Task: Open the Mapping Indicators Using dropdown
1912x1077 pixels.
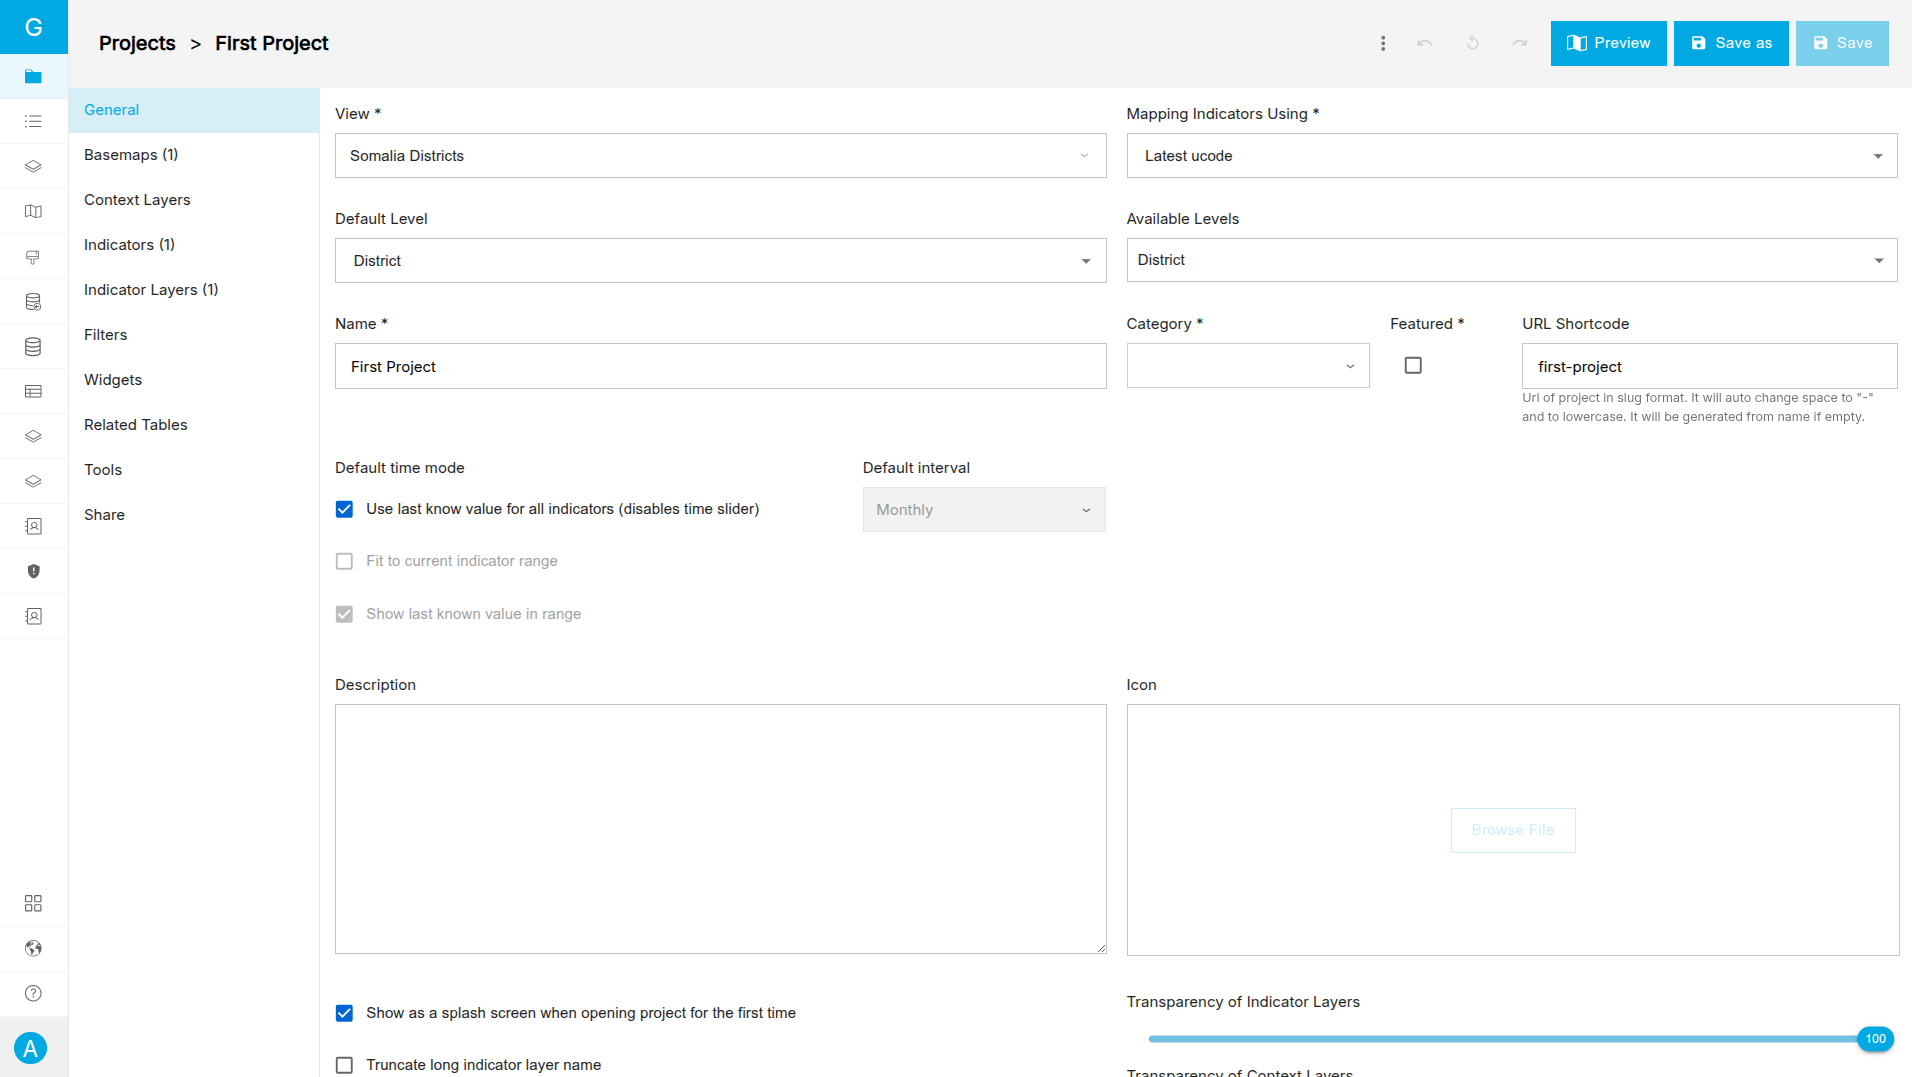Action: pyautogui.click(x=1511, y=156)
